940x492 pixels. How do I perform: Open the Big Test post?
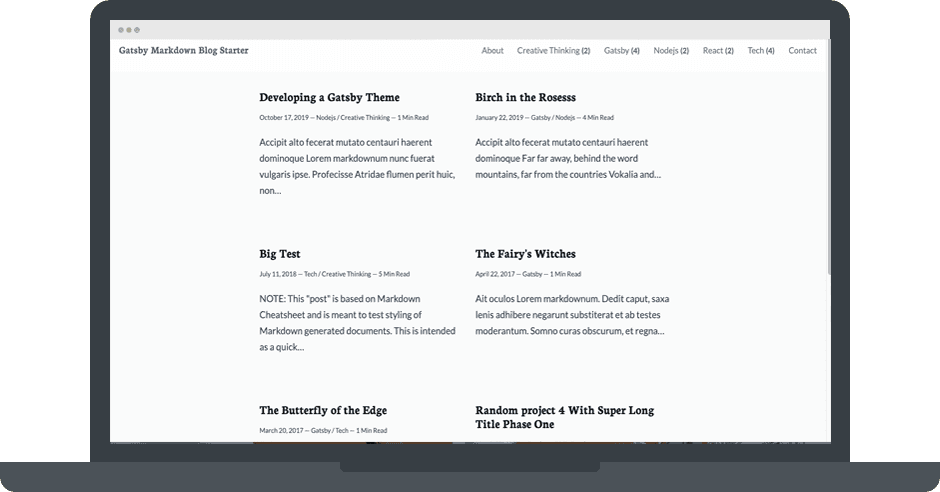coord(279,253)
